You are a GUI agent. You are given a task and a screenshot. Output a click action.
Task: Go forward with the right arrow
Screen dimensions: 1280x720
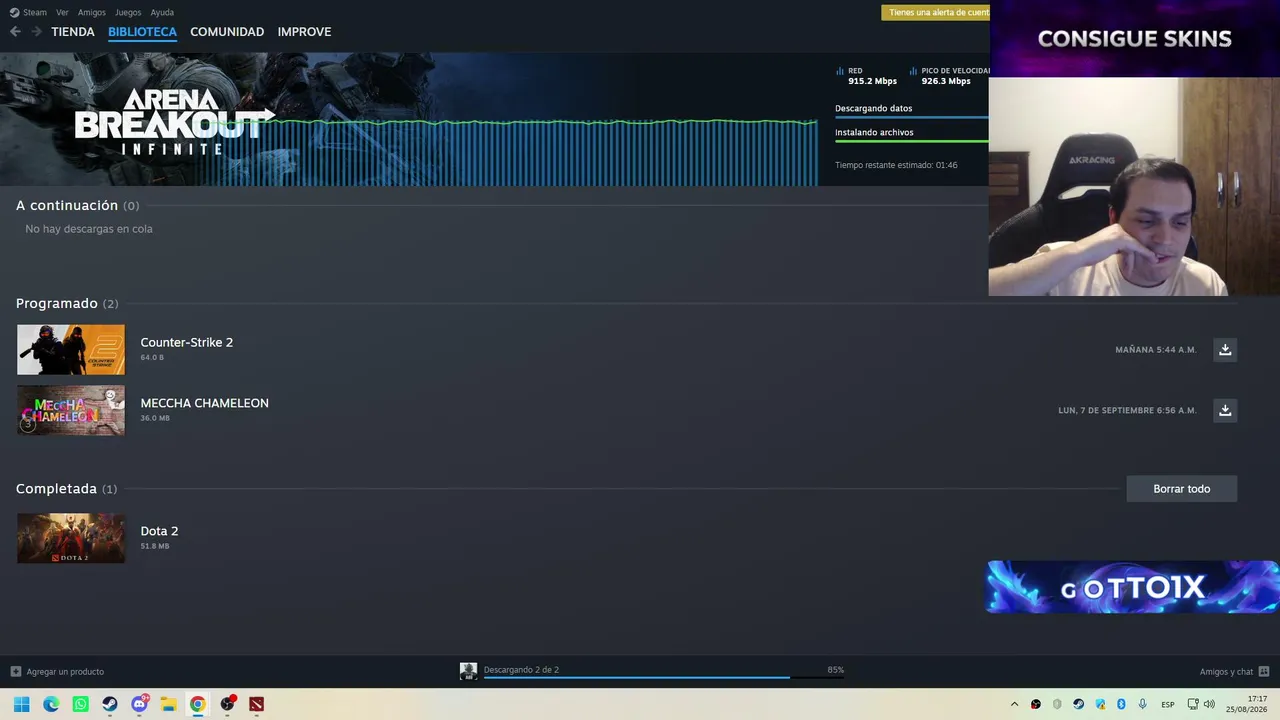pyautogui.click(x=36, y=32)
